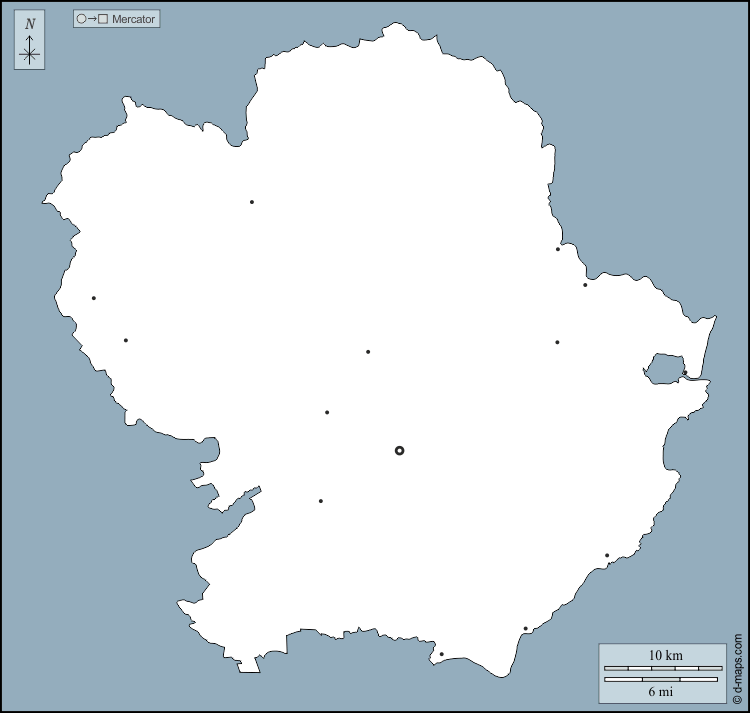The height and width of the screenshot is (713, 750).
Task: Click the north compass rose icon
Action: (30, 53)
